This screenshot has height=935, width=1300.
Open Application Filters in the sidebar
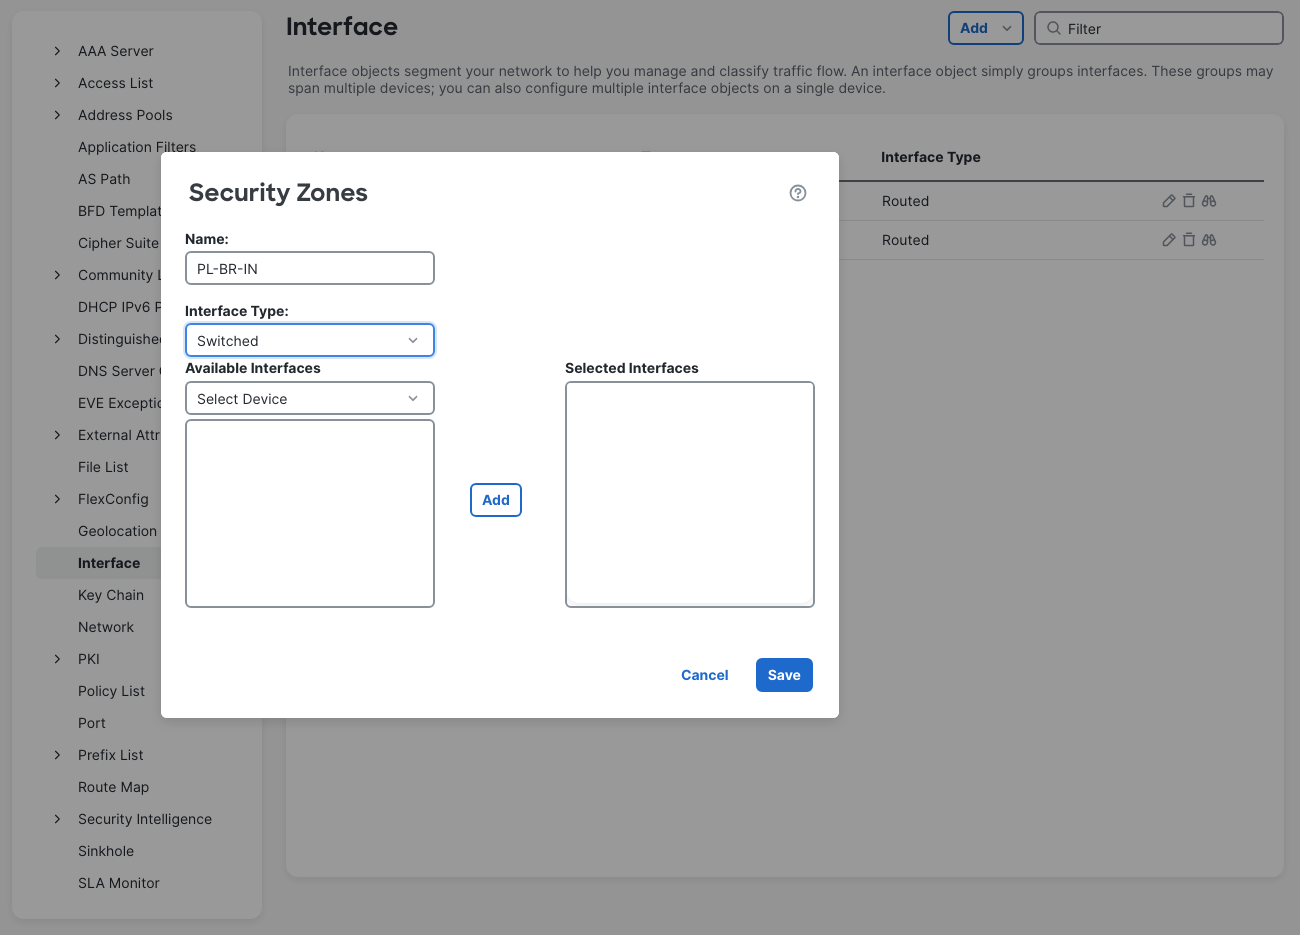click(137, 147)
